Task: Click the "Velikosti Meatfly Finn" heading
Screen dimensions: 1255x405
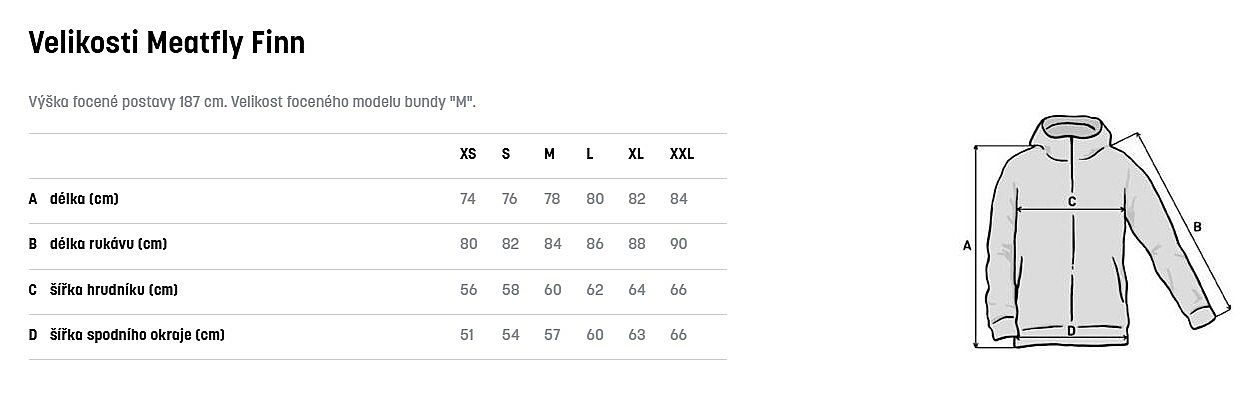Action: pyautogui.click(x=167, y=42)
